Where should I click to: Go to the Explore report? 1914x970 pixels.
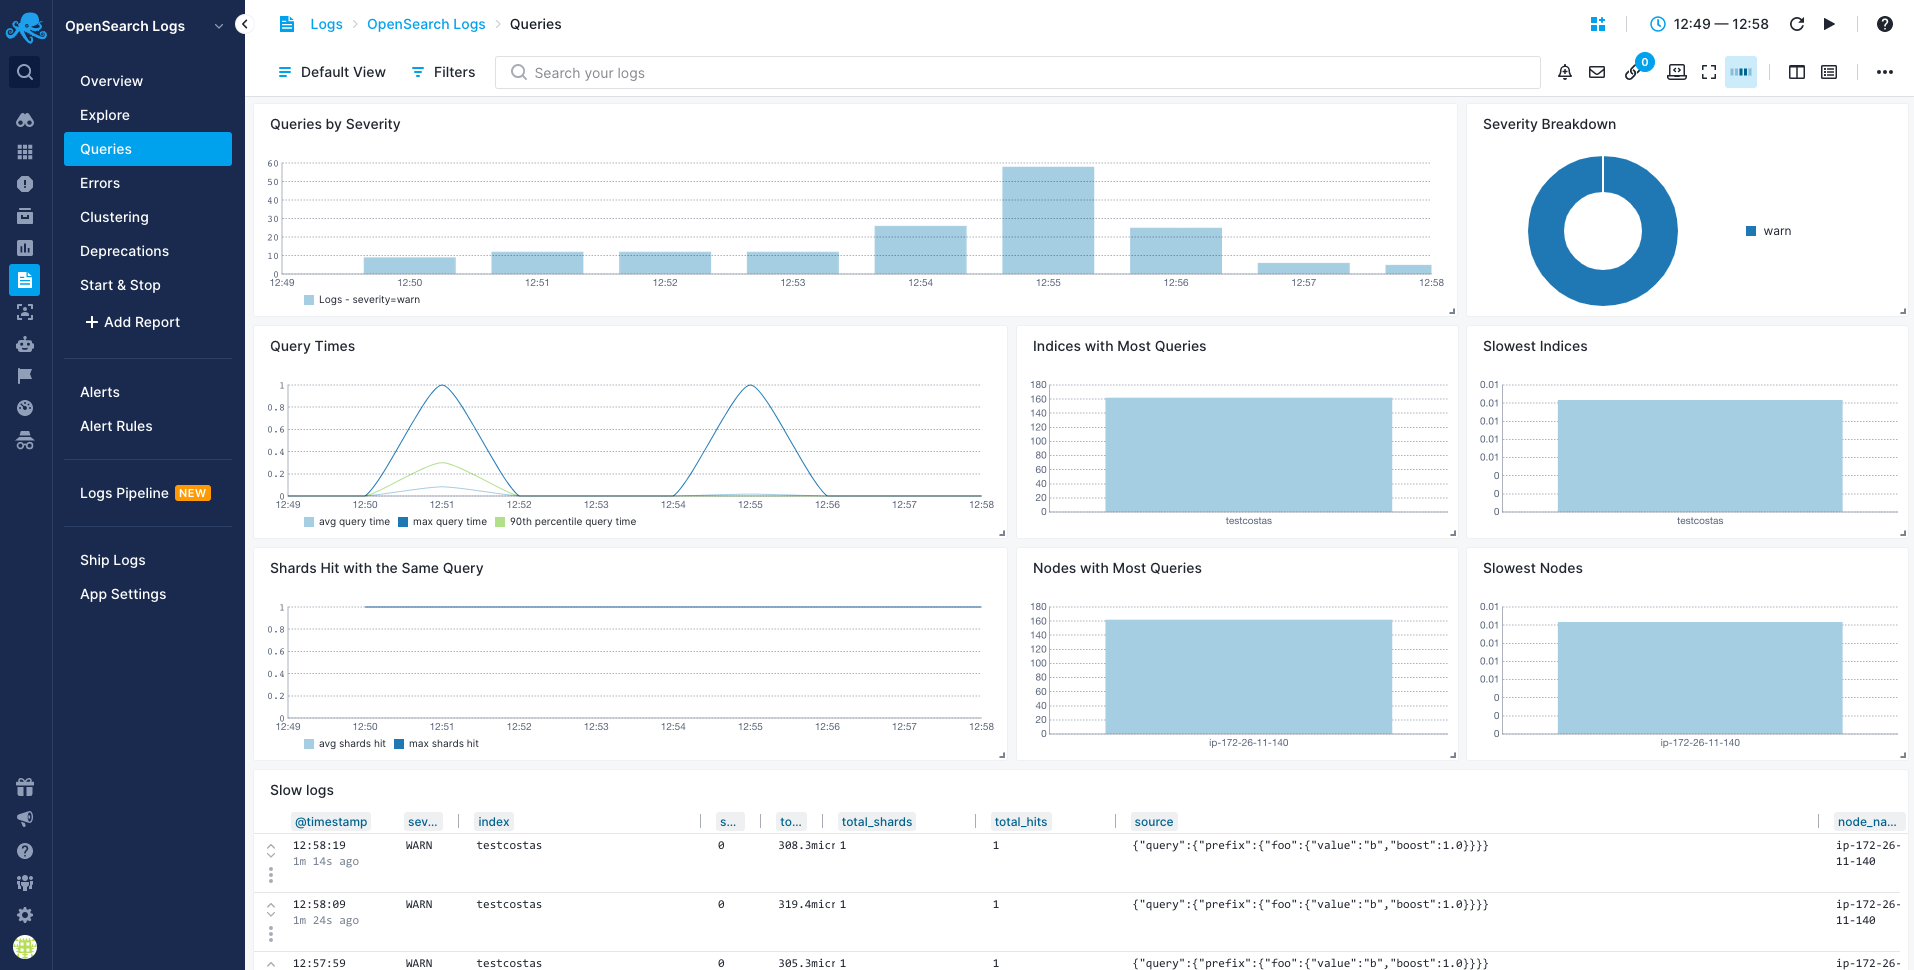148,115
